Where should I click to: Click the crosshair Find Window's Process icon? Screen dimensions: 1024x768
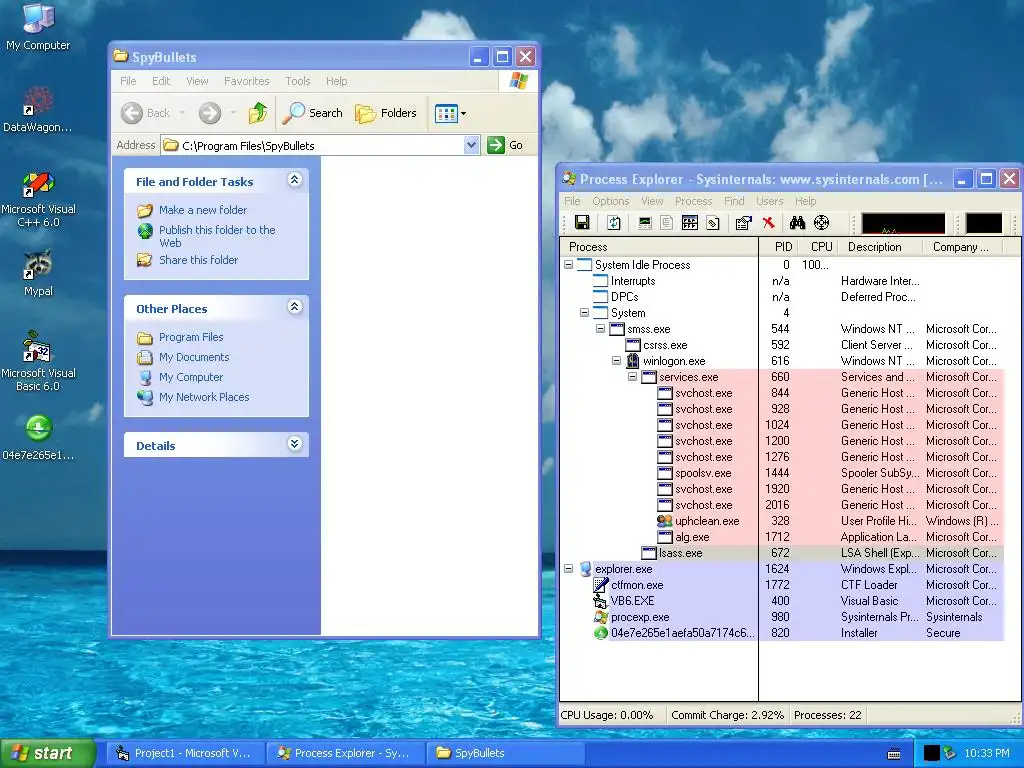tap(822, 223)
